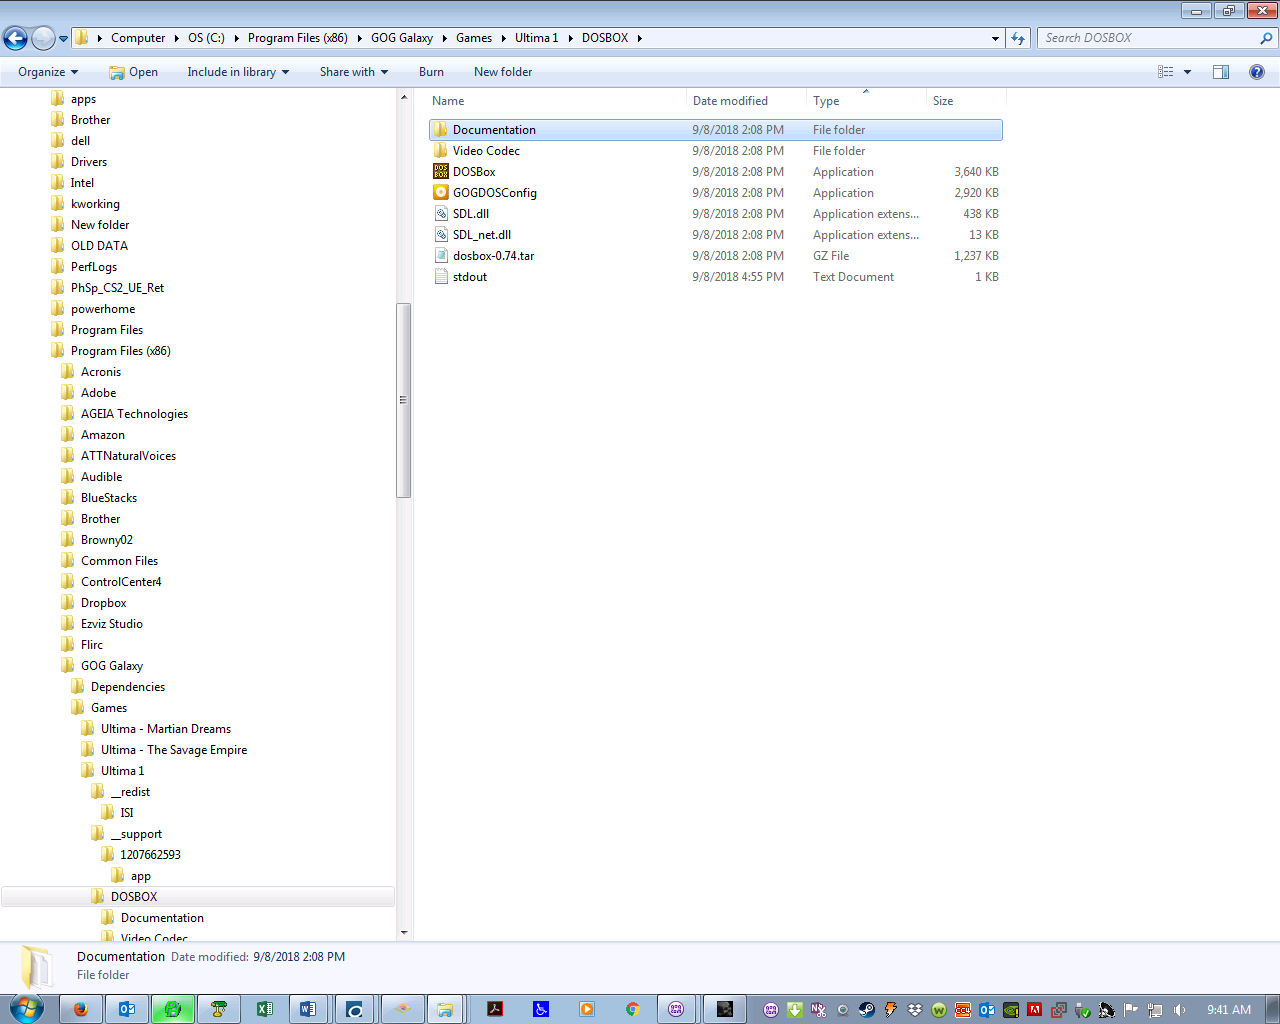Viewport: 1280px width, 1024px height.
Task: Open Chrome from the taskbar
Action: coord(632,1009)
